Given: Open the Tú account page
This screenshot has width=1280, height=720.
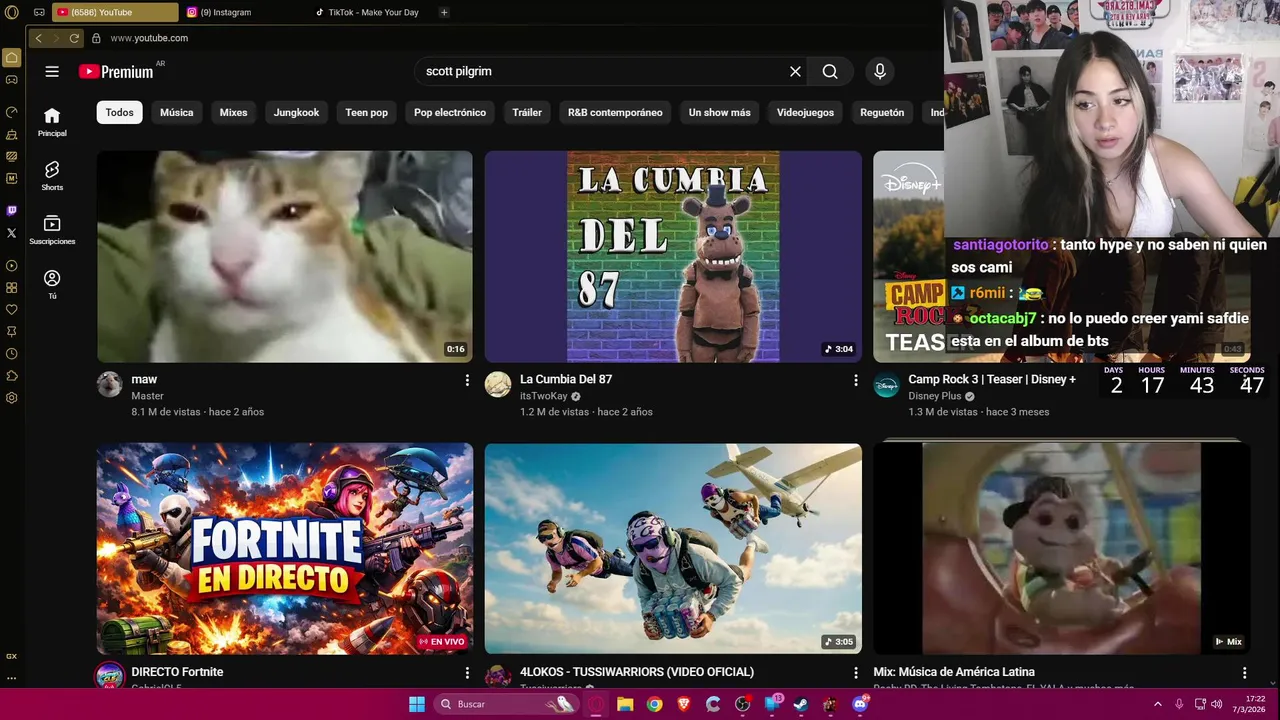Looking at the screenshot, I should (52, 284).
